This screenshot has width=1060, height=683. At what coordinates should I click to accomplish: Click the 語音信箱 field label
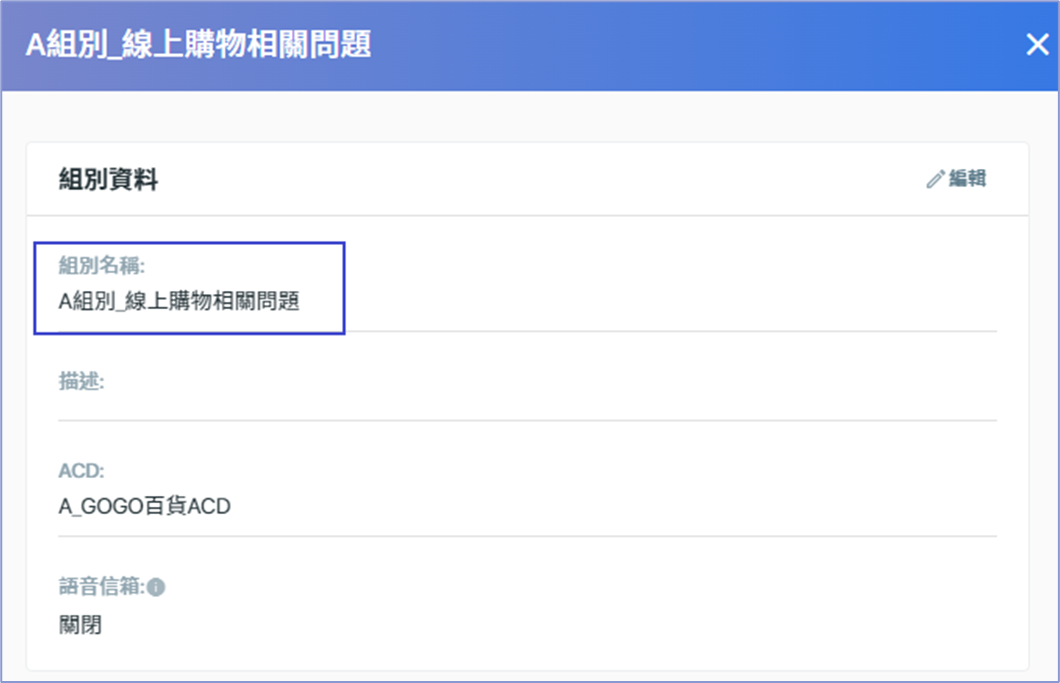click(101, 586)
